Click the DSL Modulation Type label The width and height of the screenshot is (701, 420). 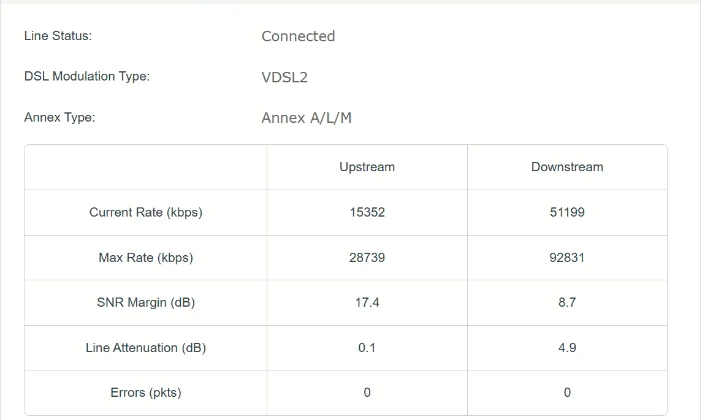[x=87, y=77]
